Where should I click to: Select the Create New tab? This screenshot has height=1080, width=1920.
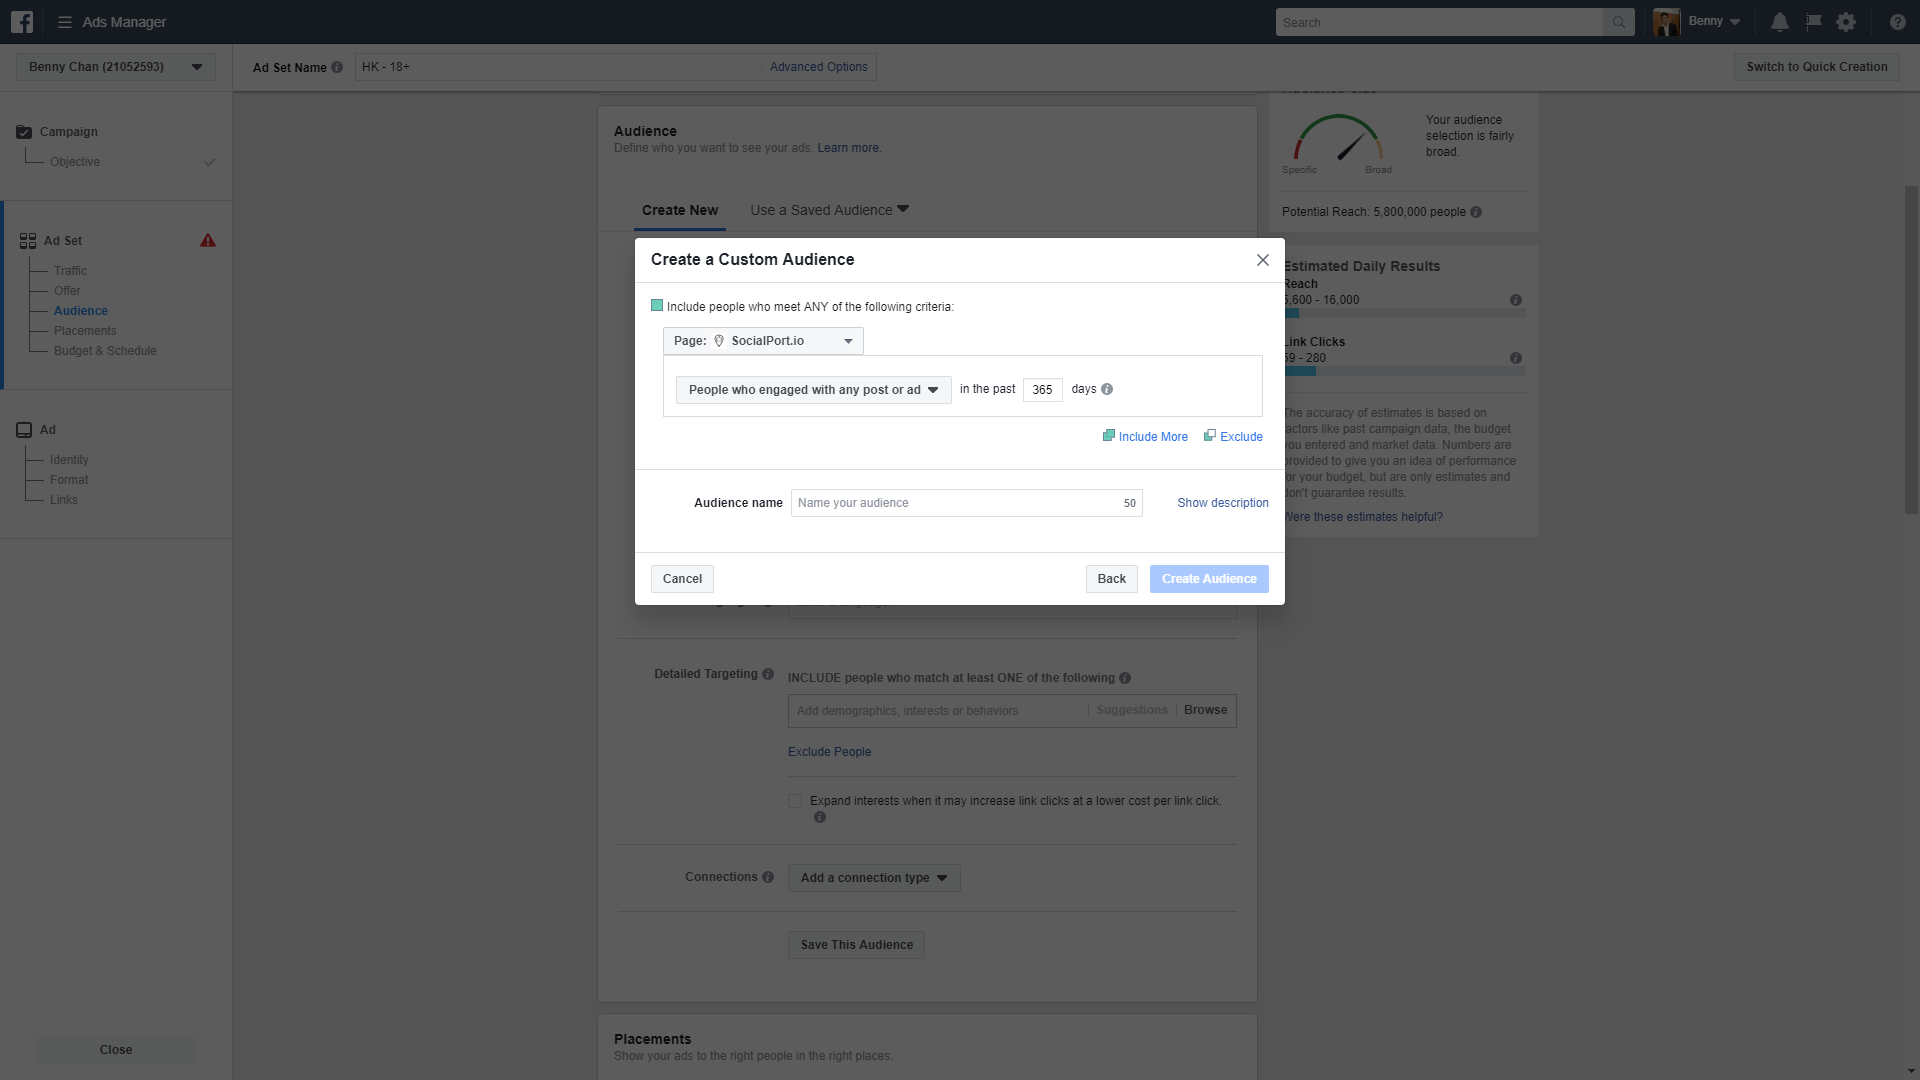click(680, 210)
